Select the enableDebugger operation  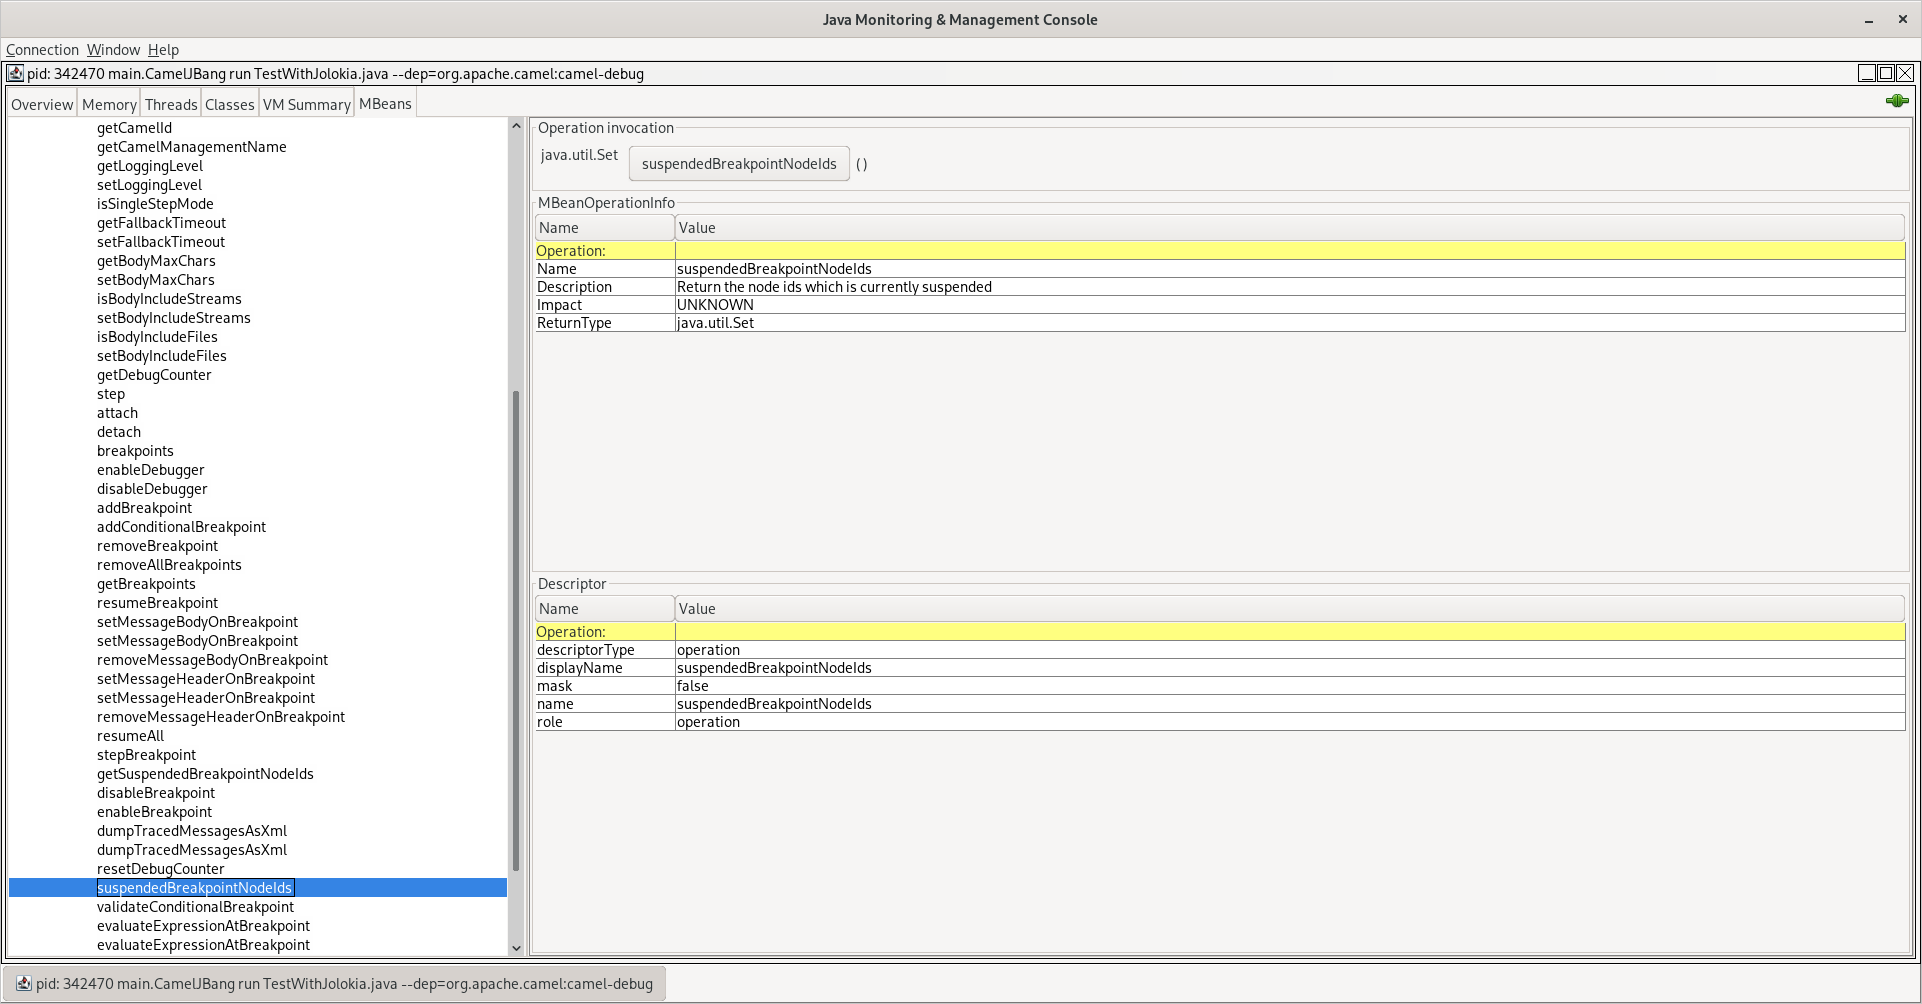[x=150, y=469]
